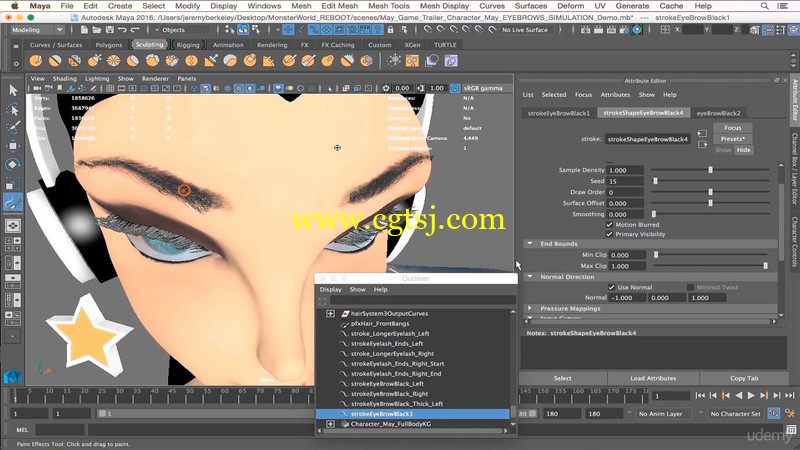This screenshot has width=800, height=450.
Task: Select pfxHair_FrontBangs in Outliner
Action: 380,323
